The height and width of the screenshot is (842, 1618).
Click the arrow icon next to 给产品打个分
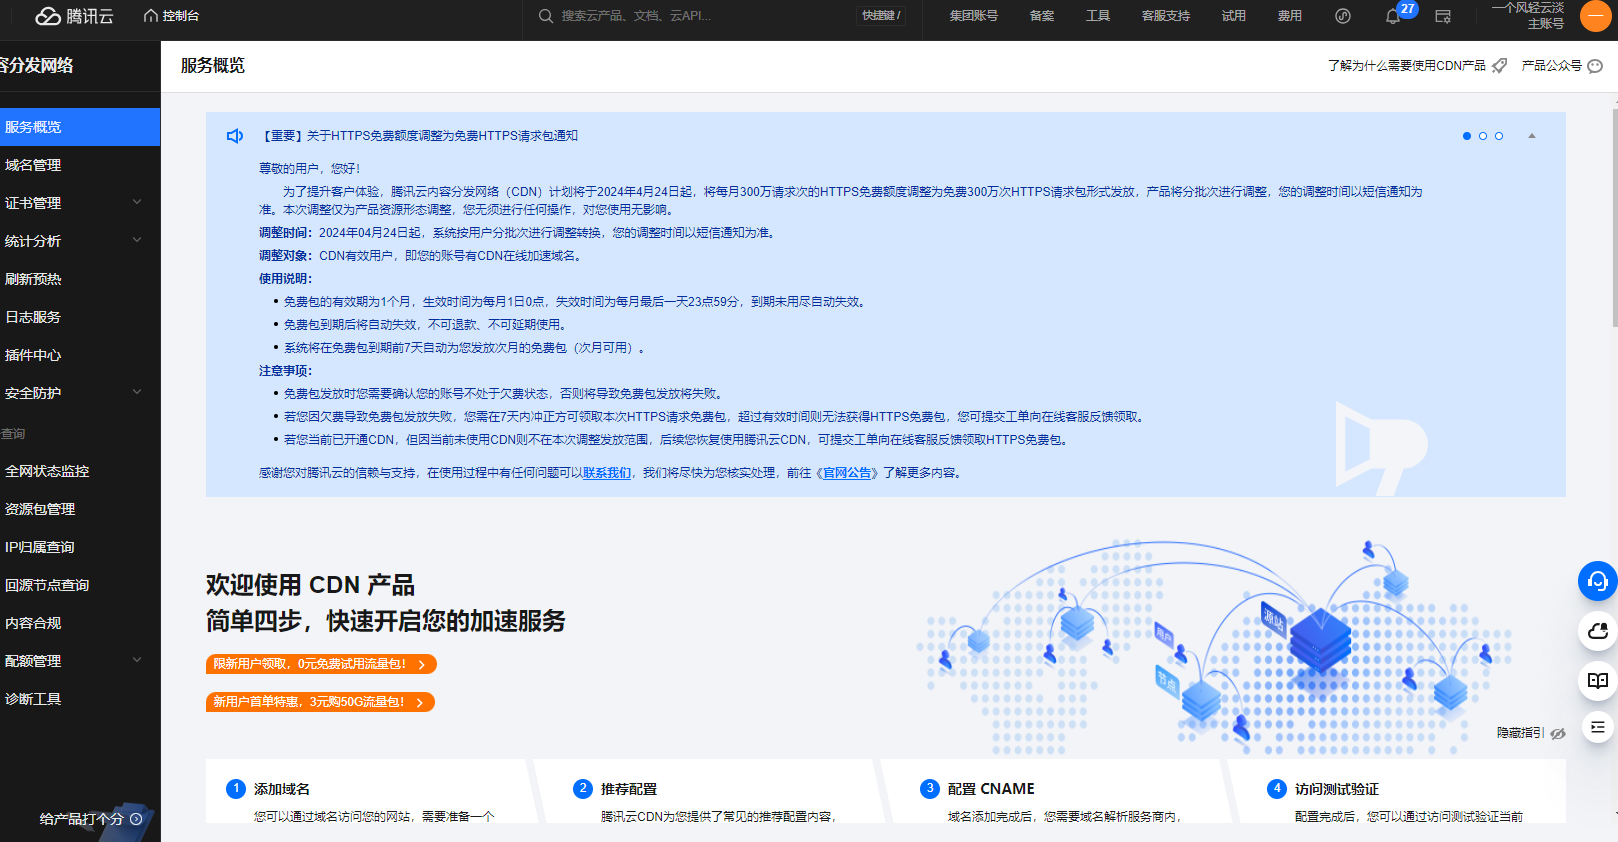click(x=136, y=819)
